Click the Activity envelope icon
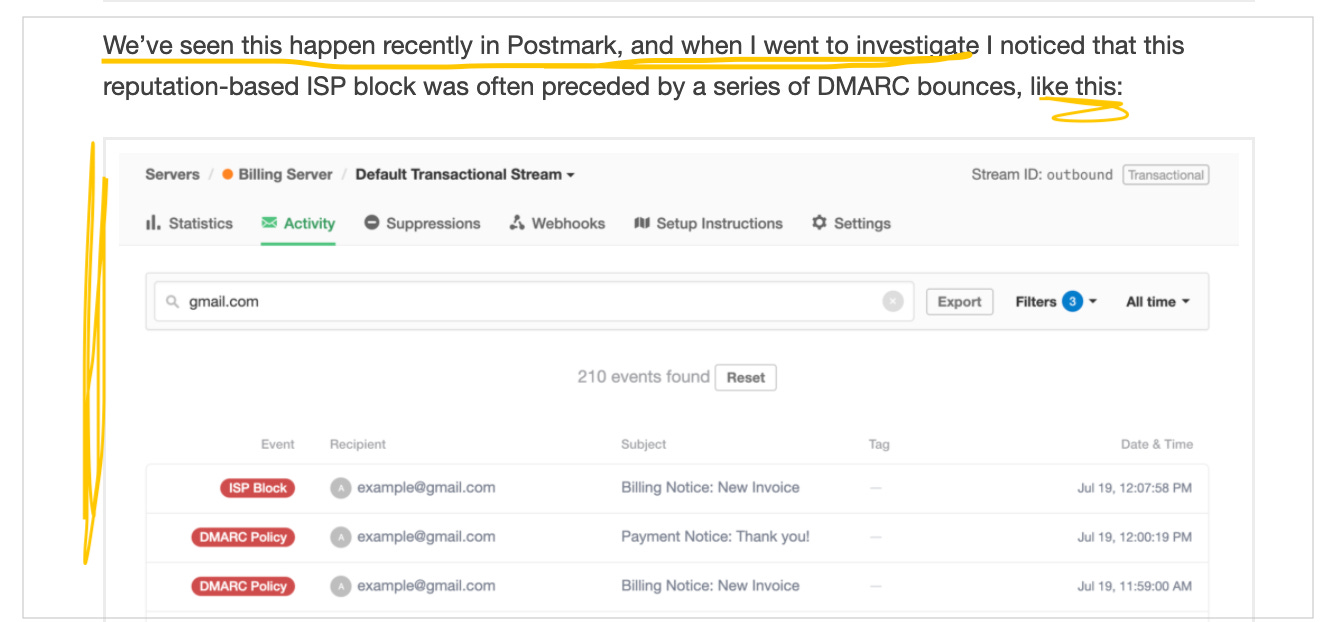The width and height of the screenshot is (1326, 622). click(269, 223)
